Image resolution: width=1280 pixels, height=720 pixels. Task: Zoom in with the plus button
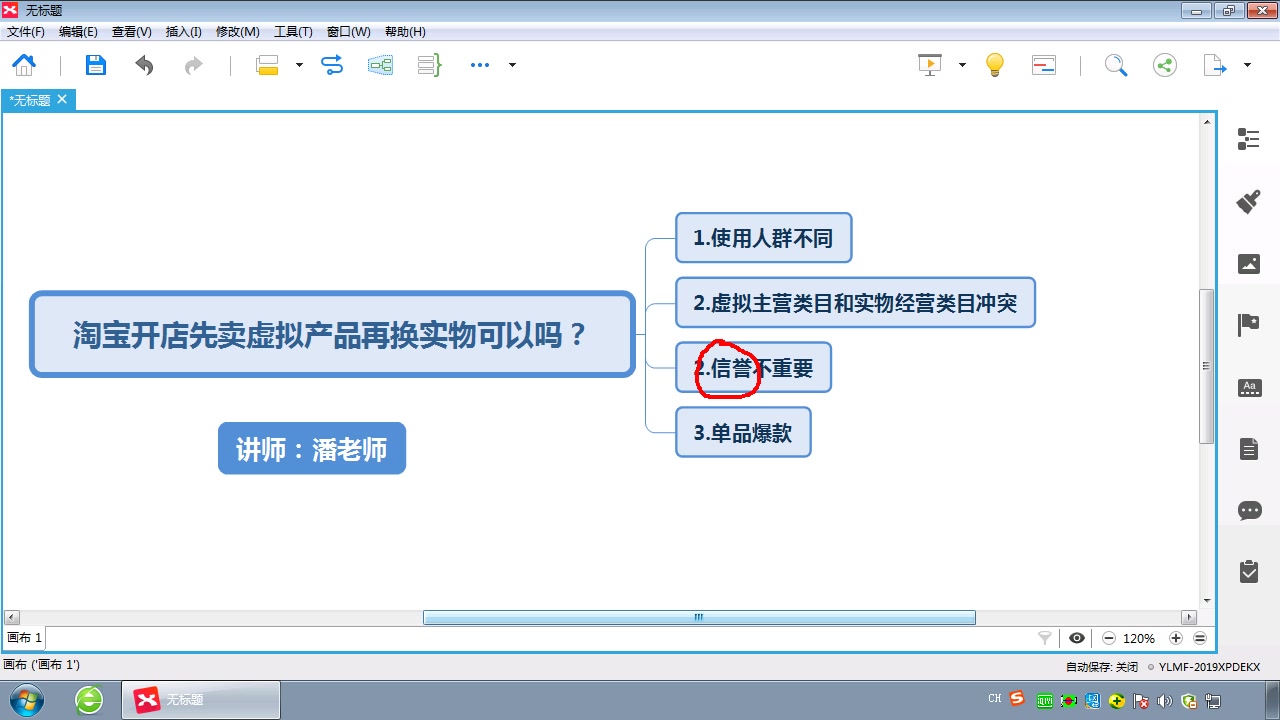[x=1176, y=638]
